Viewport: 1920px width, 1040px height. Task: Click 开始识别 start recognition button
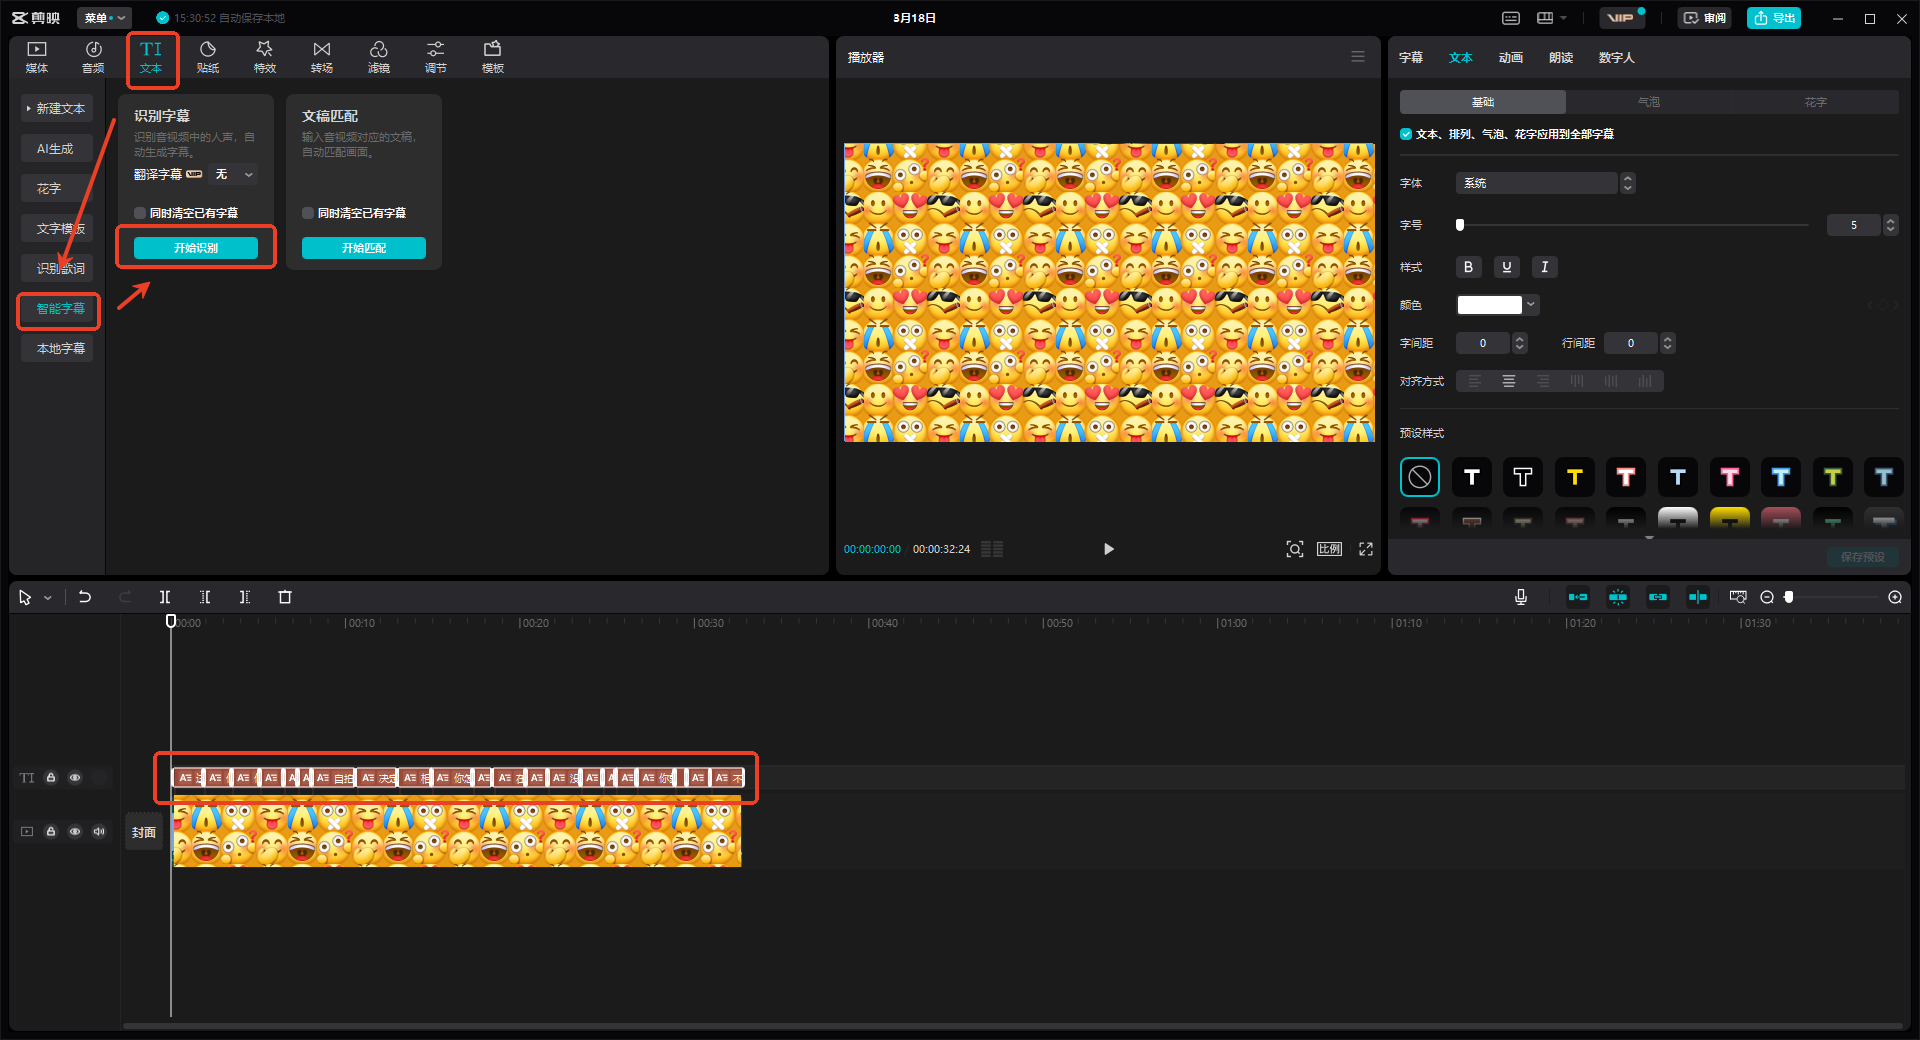point(196,248)
